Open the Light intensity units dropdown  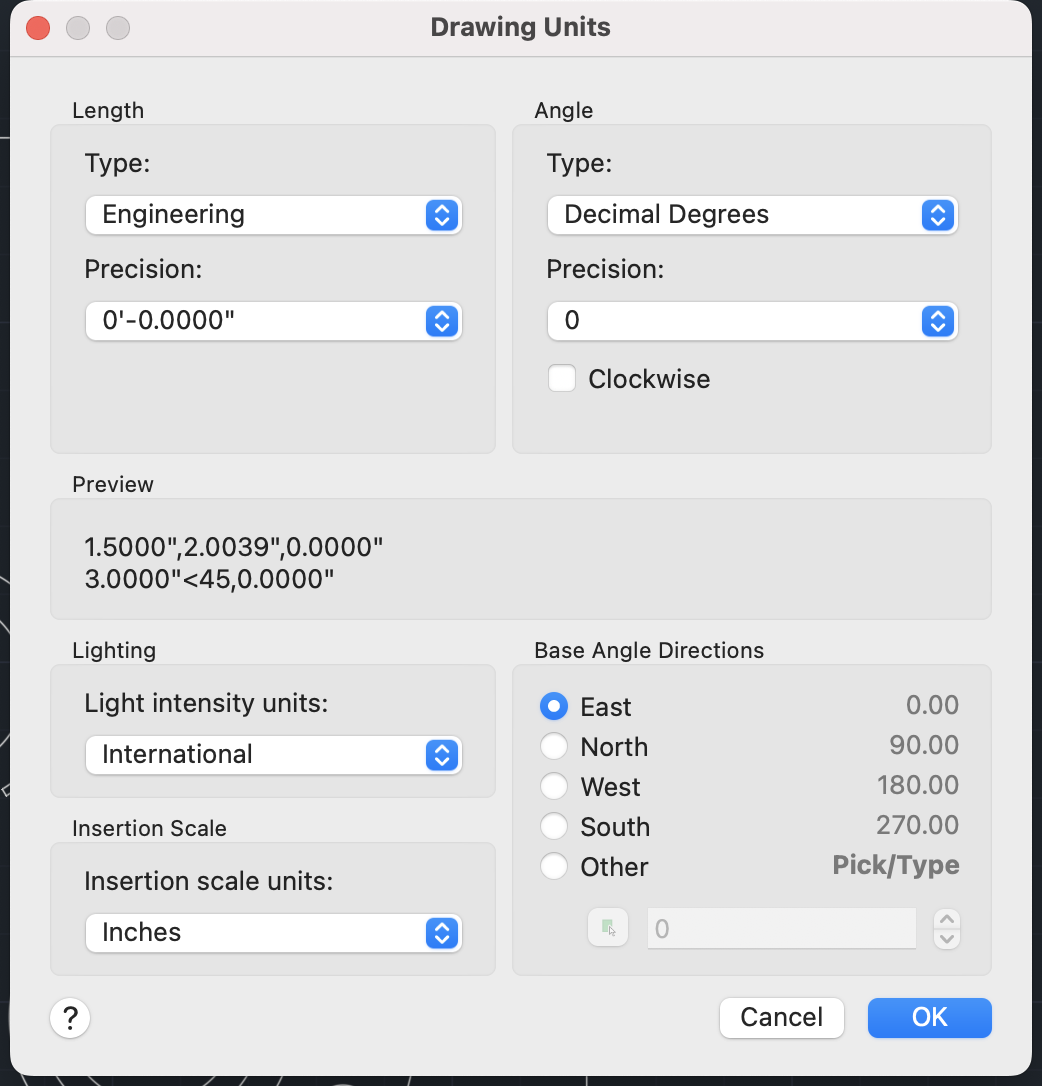tap(273, 755)
